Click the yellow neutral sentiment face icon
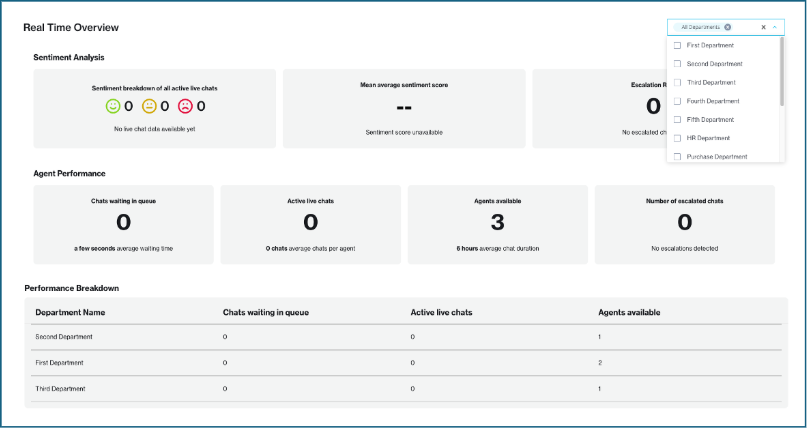The height and width of the screenshot is (431, 809). [x=149, y=106]
